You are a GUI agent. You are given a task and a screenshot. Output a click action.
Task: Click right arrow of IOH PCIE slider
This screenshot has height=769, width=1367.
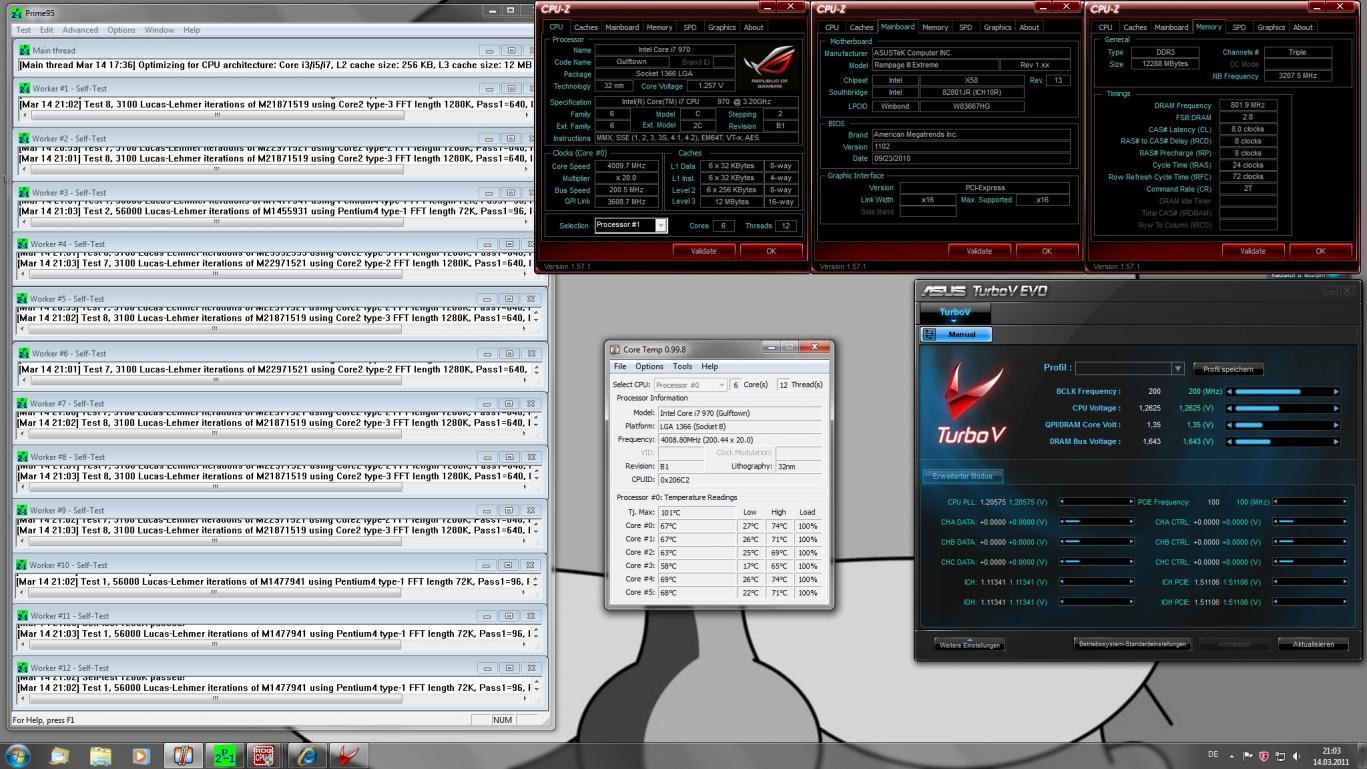(x=1344, y=602)
